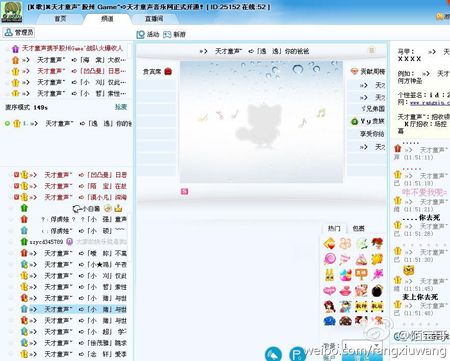This screenshot has height=361, width=450.
Task: Select the red lips gift icon
Action: [x=345, y=291]
